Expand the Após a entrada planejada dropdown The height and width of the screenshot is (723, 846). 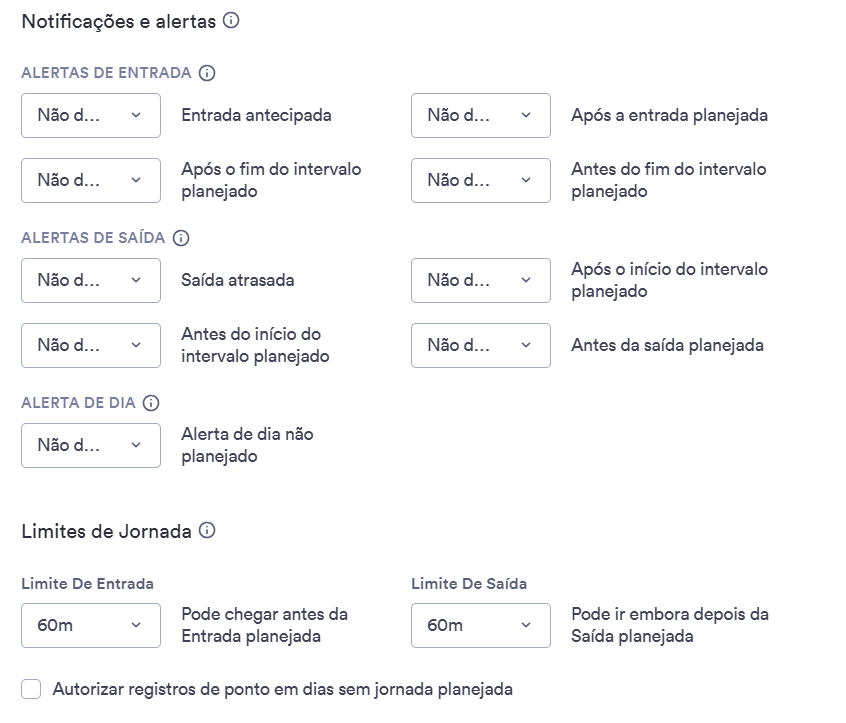481,115
